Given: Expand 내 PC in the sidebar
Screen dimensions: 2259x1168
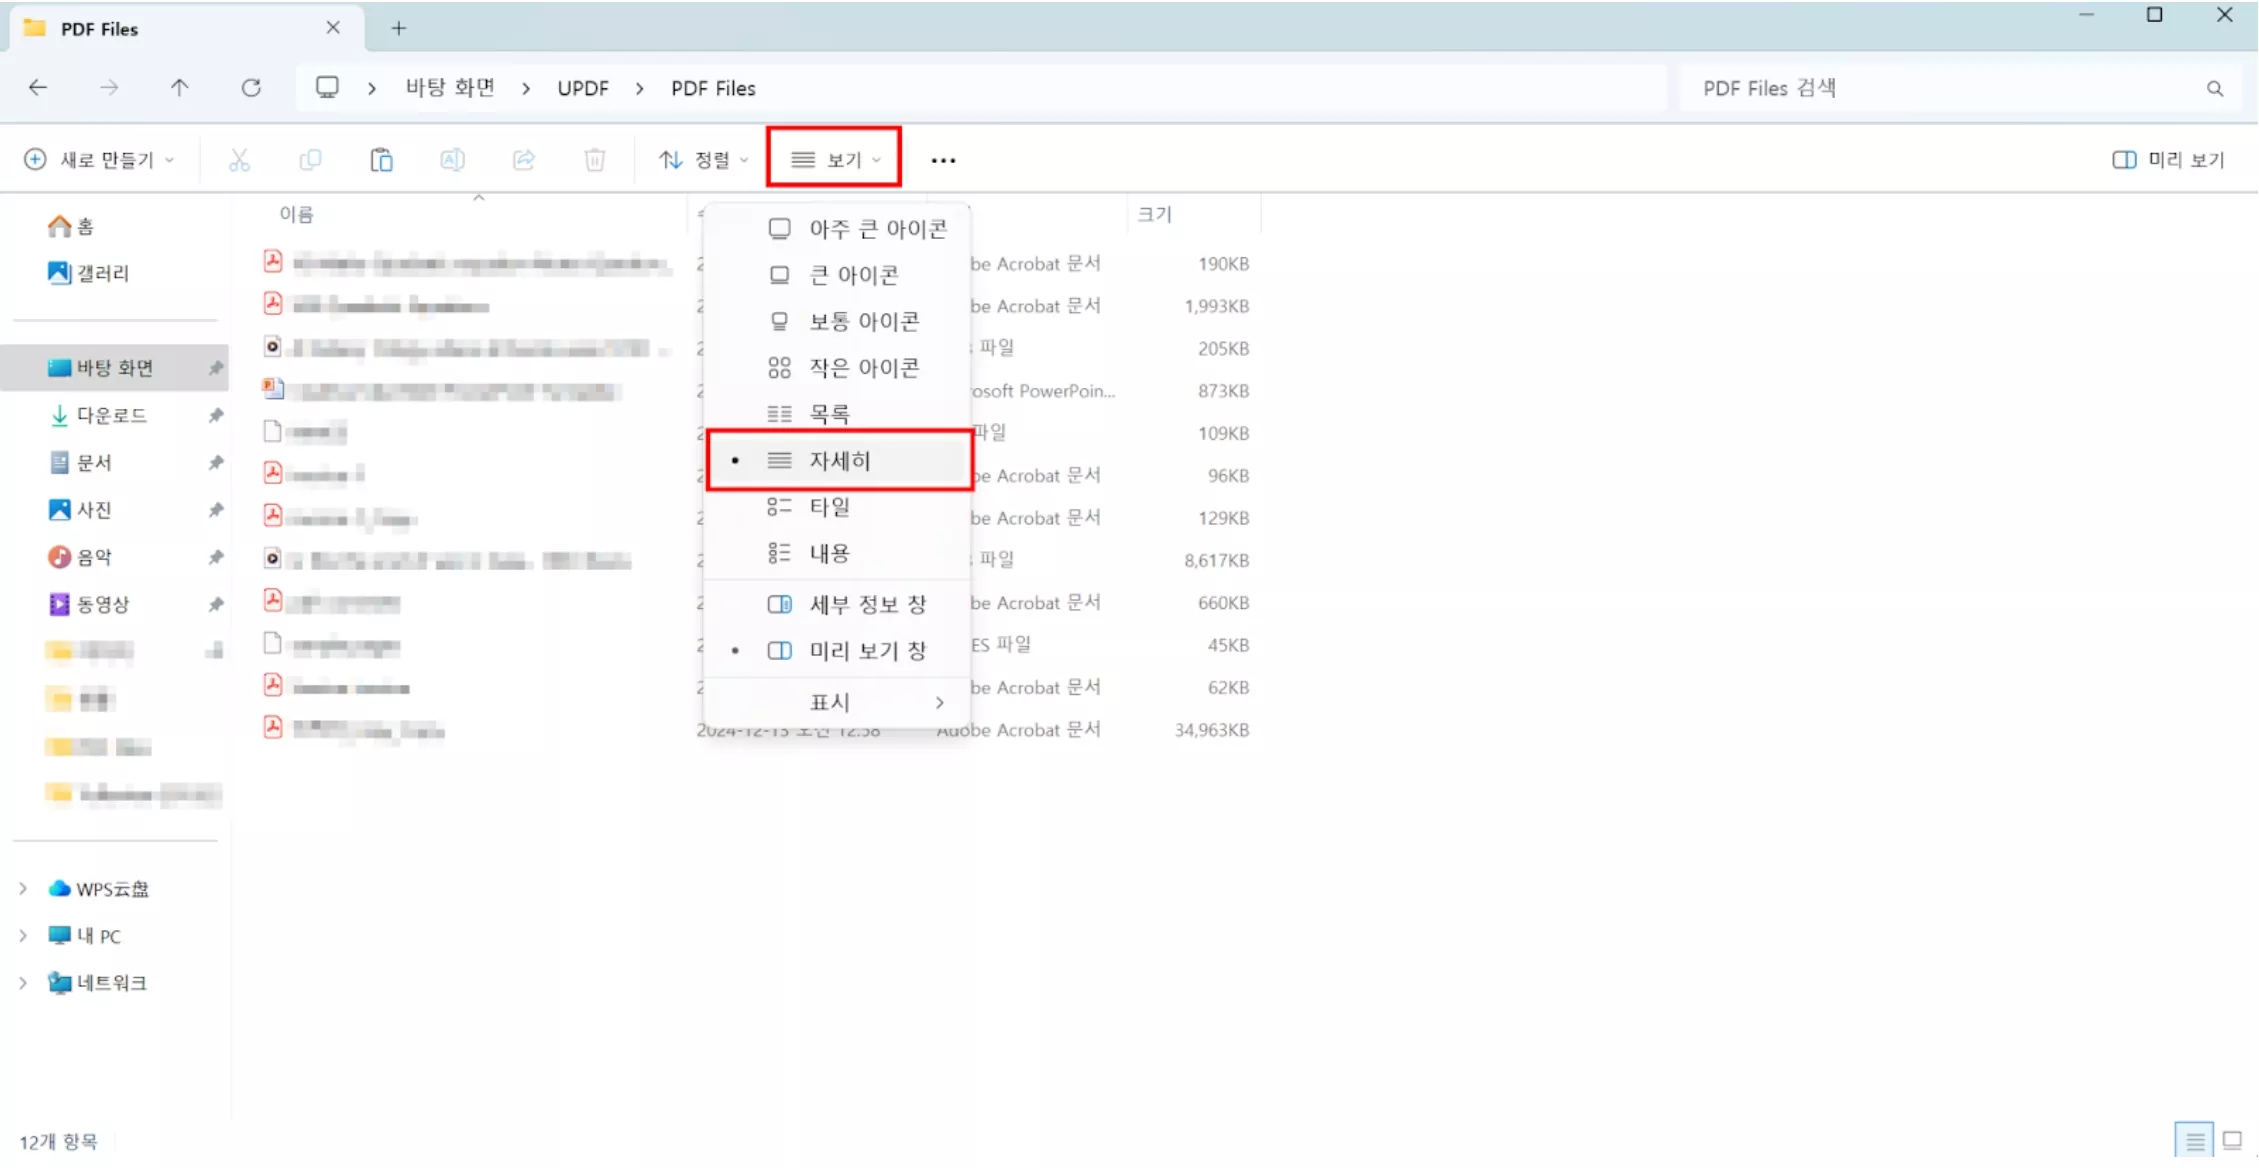Looking at the screenshot, I should pyautogui.click(x=23, y=935).
